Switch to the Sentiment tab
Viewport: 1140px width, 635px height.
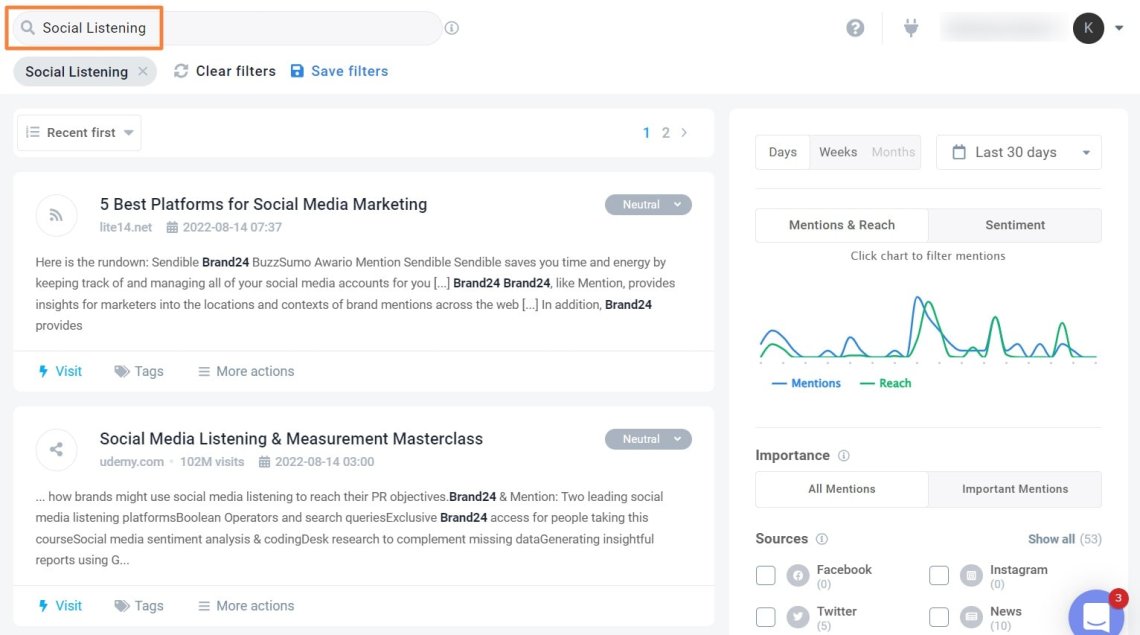(1014, 225)
